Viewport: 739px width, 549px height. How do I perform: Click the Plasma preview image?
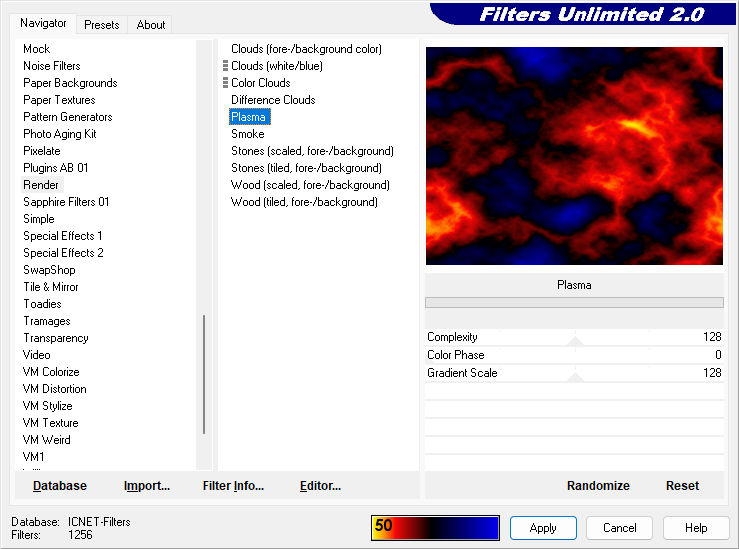click(574, 156)
